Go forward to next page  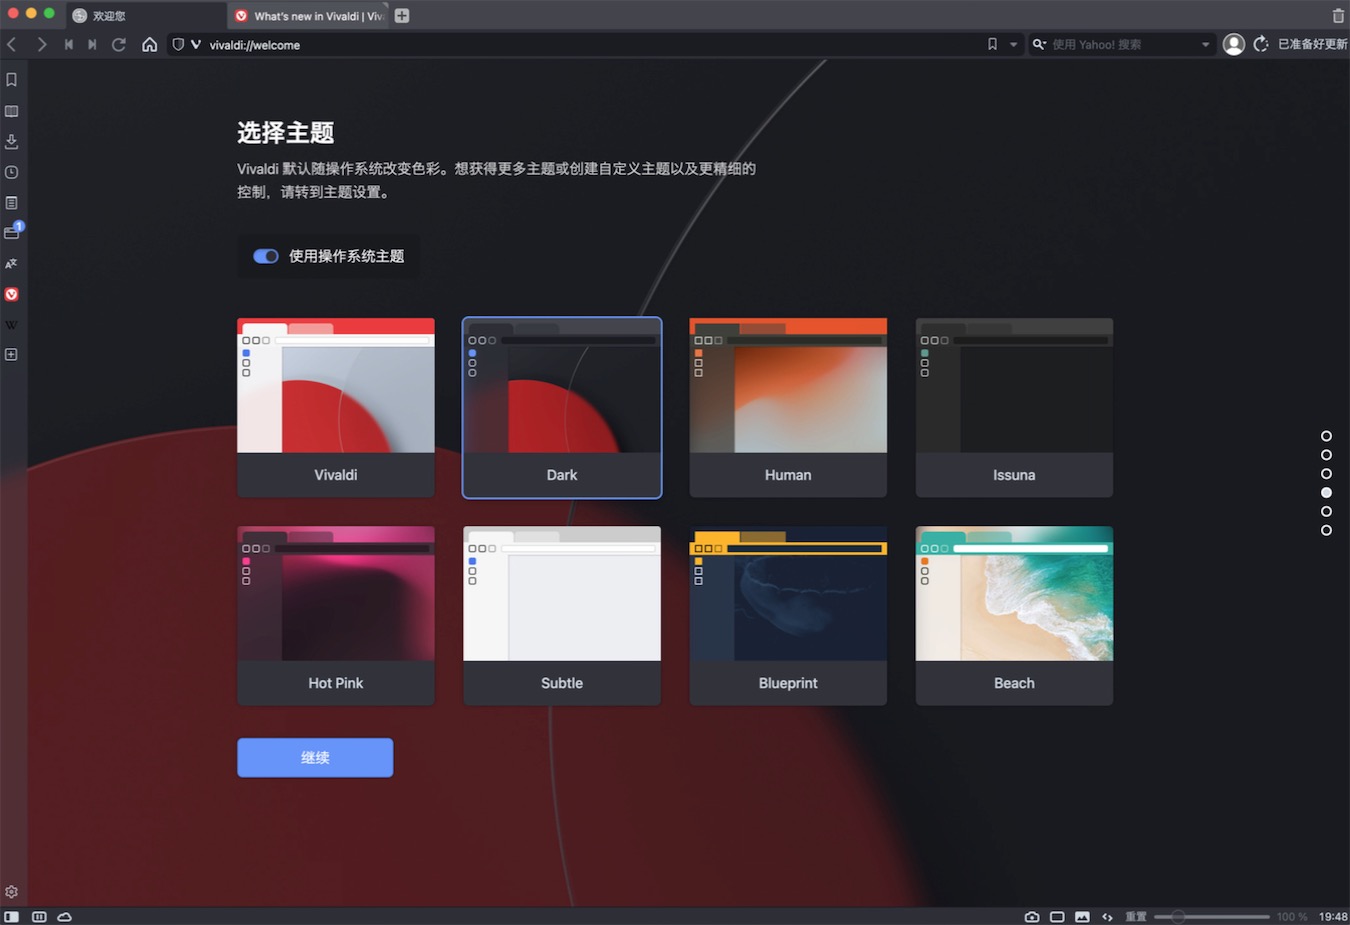pyautogui.click(x=41, y=44)
